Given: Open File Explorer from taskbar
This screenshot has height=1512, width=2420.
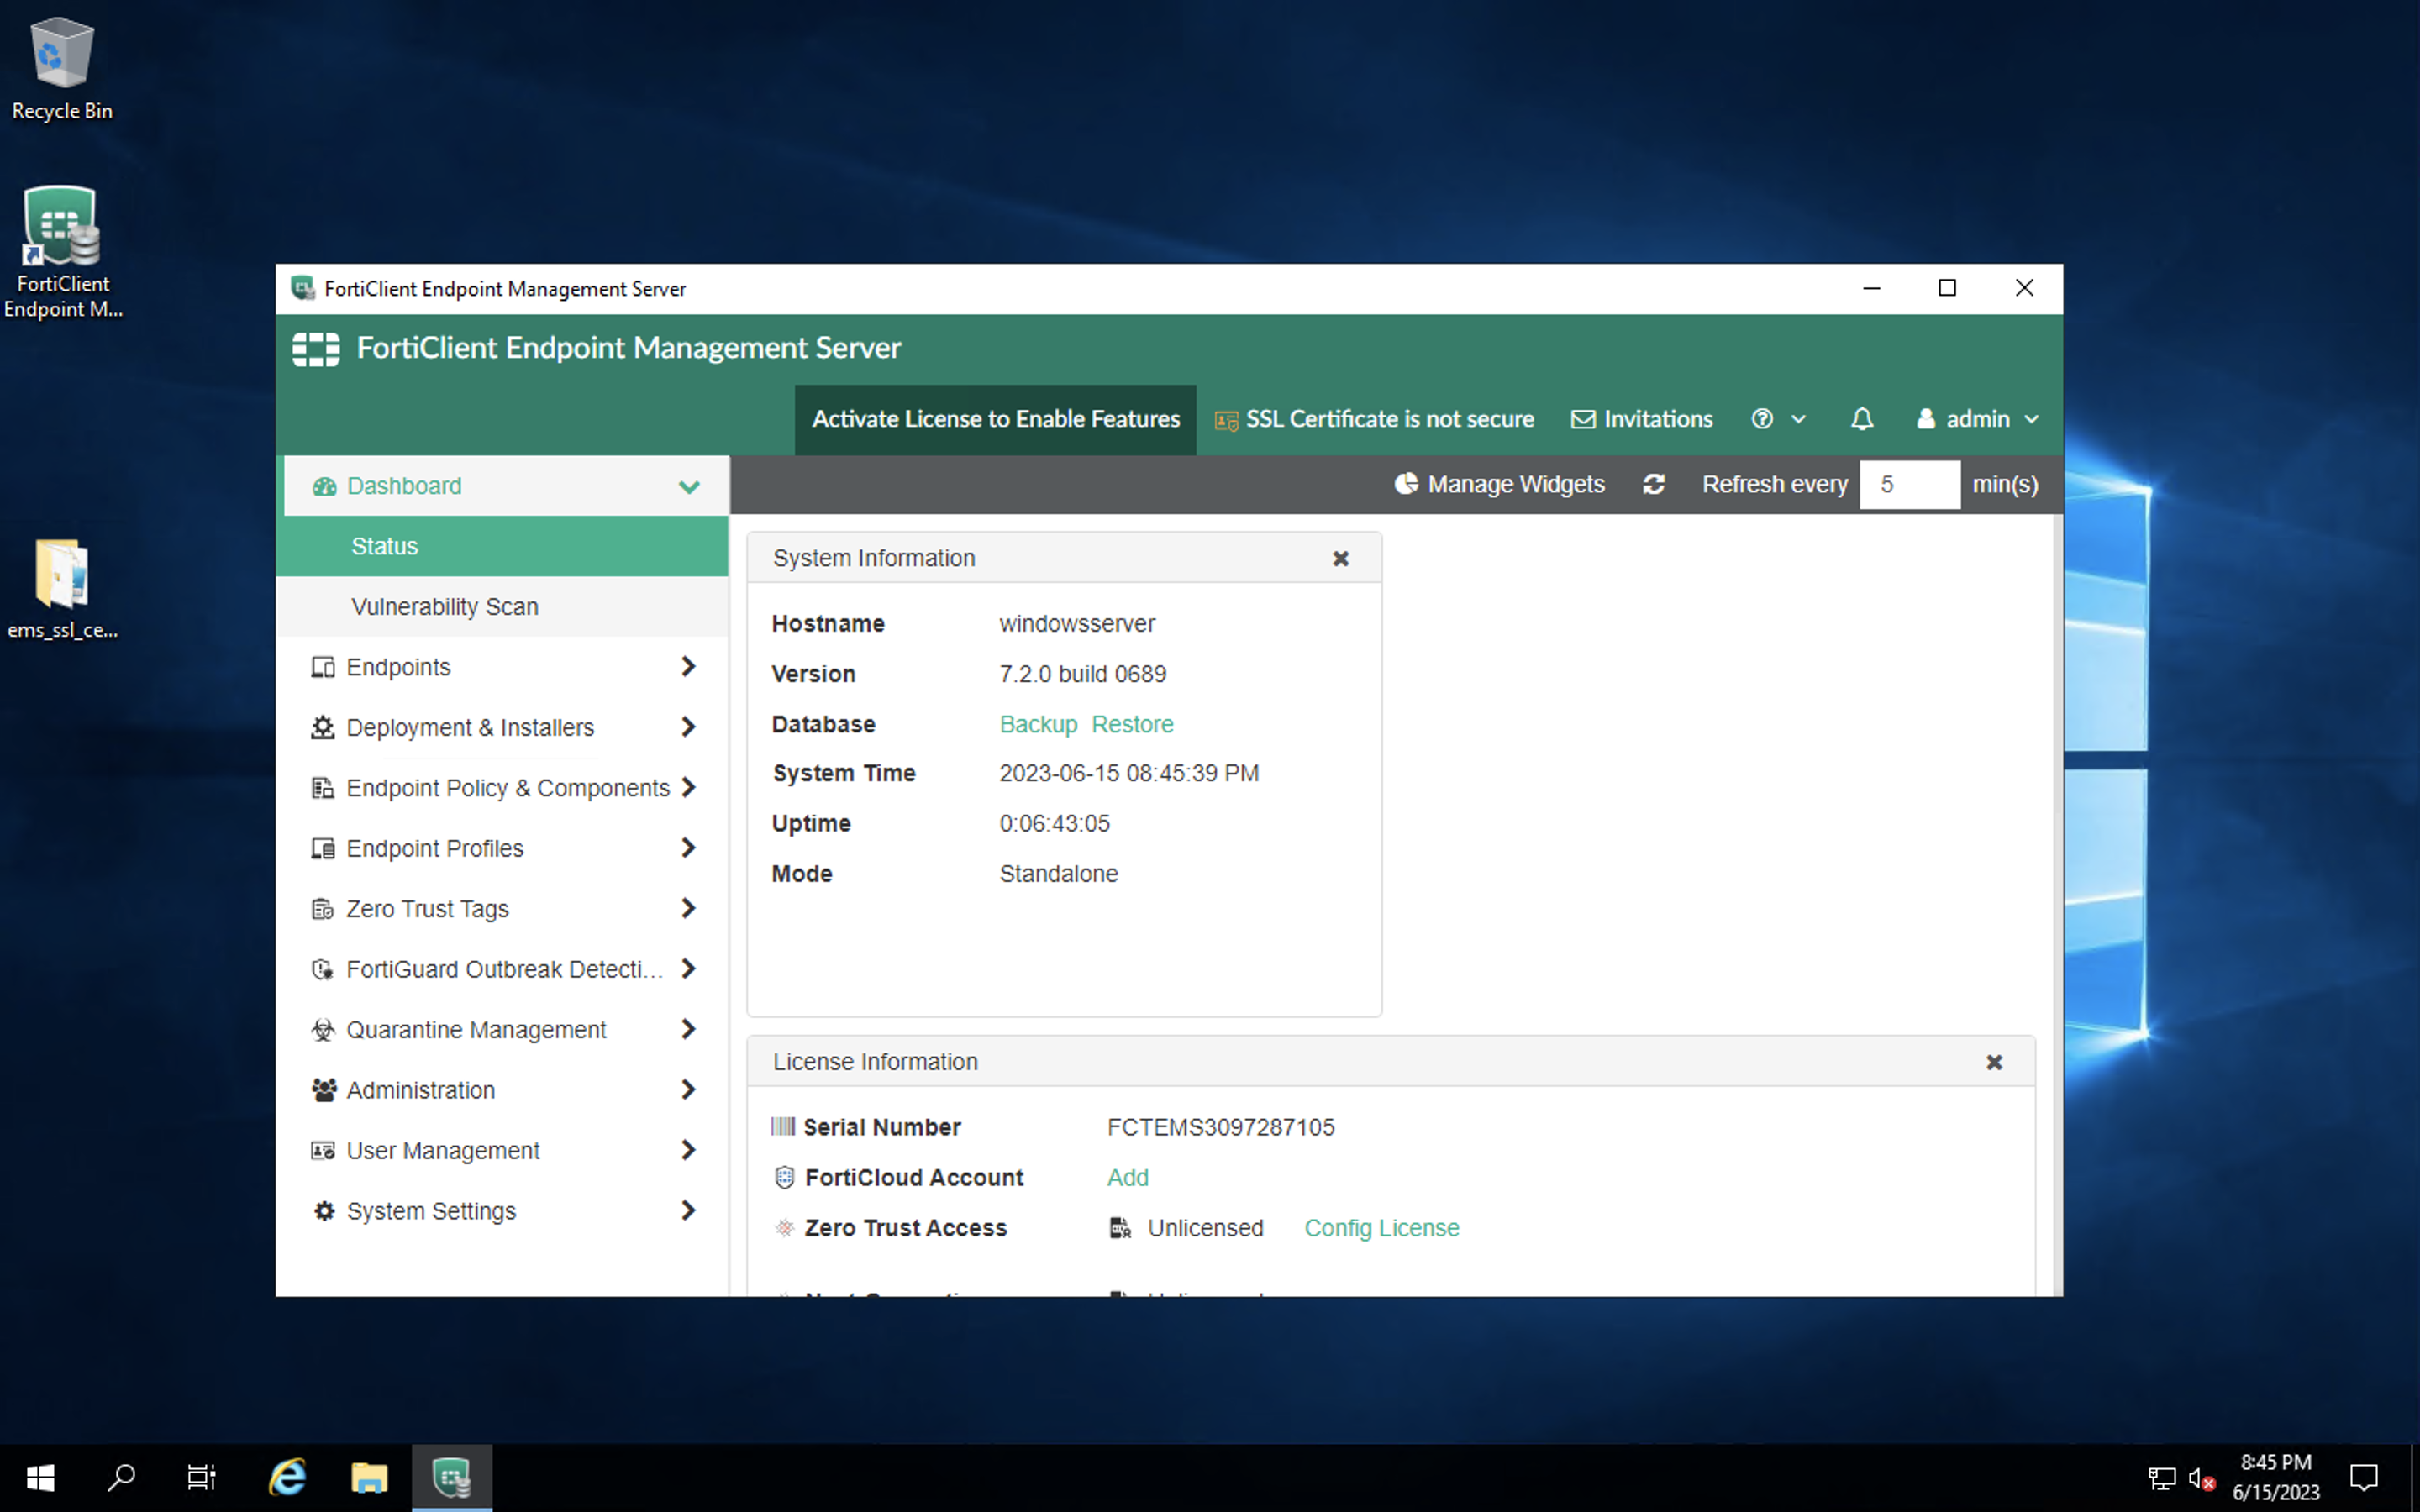Looking at the screenshot, I should point(369,1477).
